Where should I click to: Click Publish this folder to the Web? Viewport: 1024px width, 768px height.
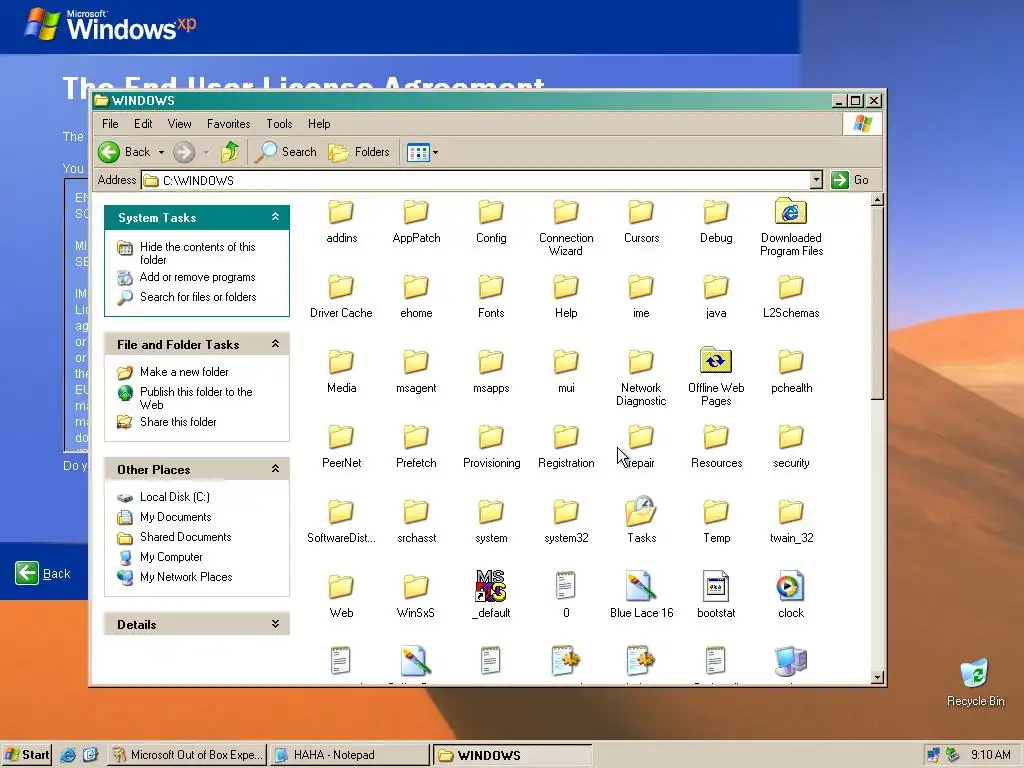pyautogui.click(x=196, y=398)
